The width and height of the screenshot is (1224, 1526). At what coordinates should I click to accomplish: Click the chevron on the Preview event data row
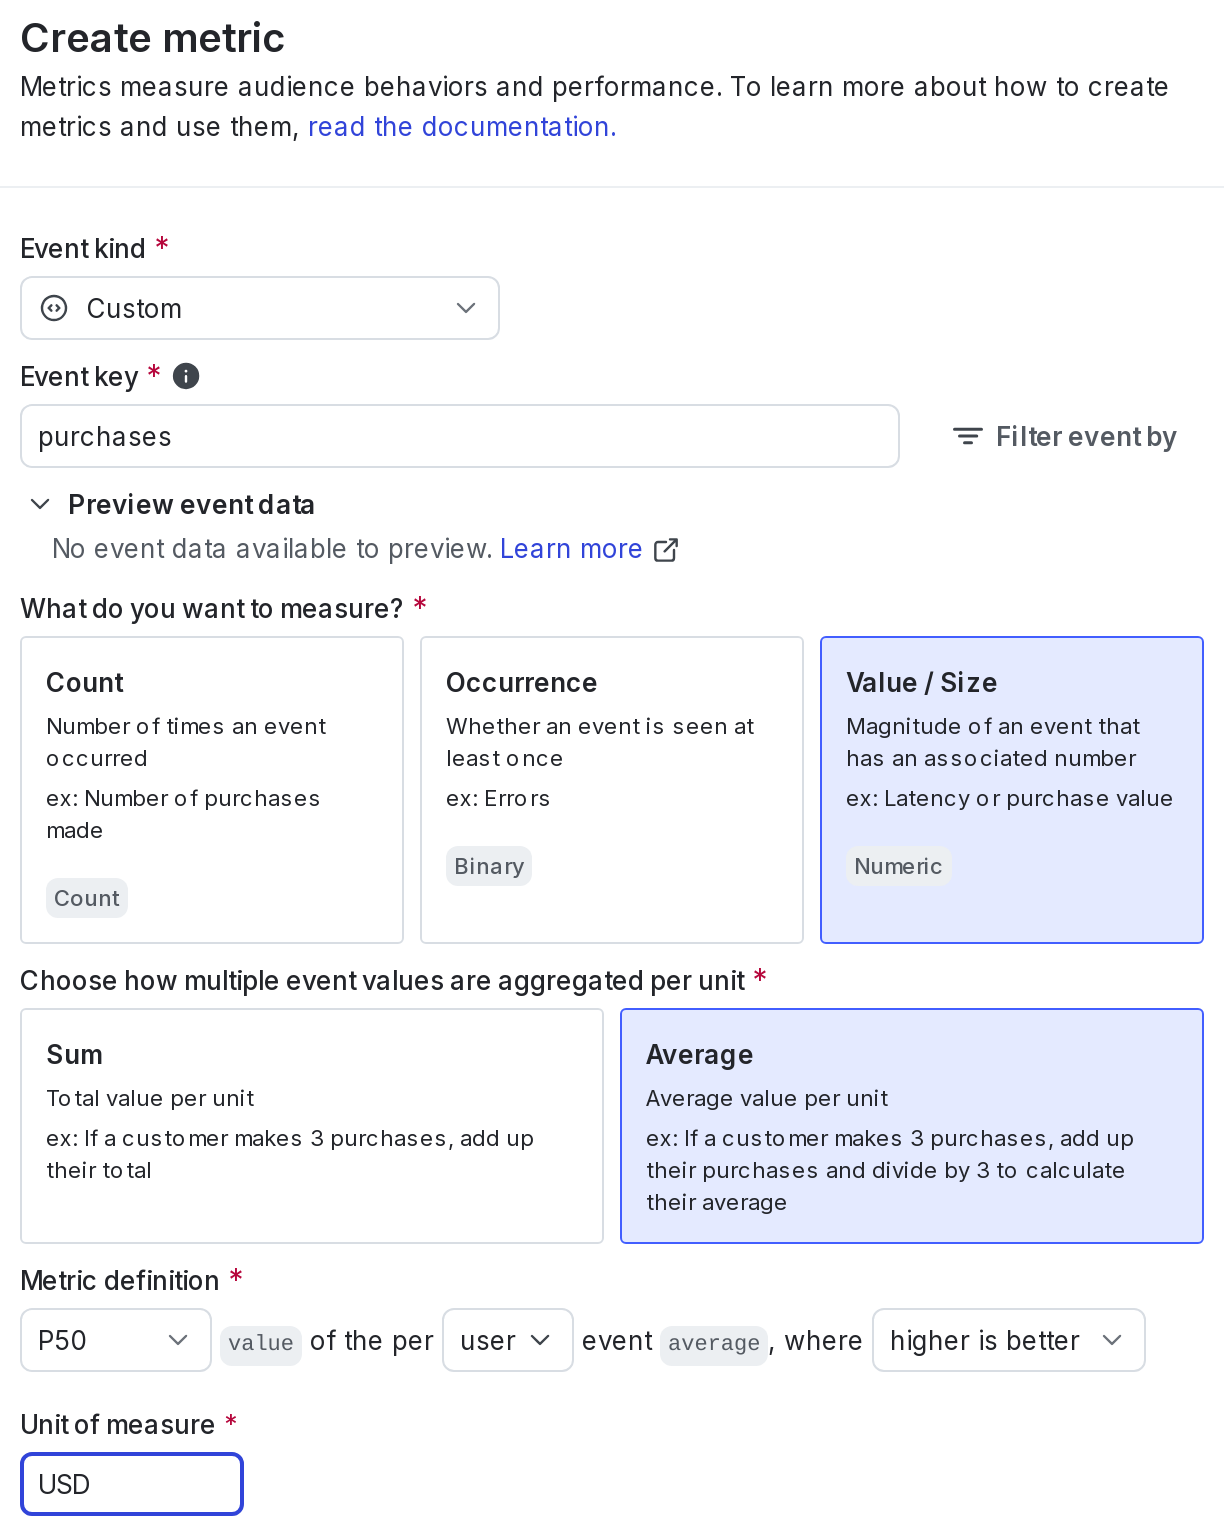point(40,504)
